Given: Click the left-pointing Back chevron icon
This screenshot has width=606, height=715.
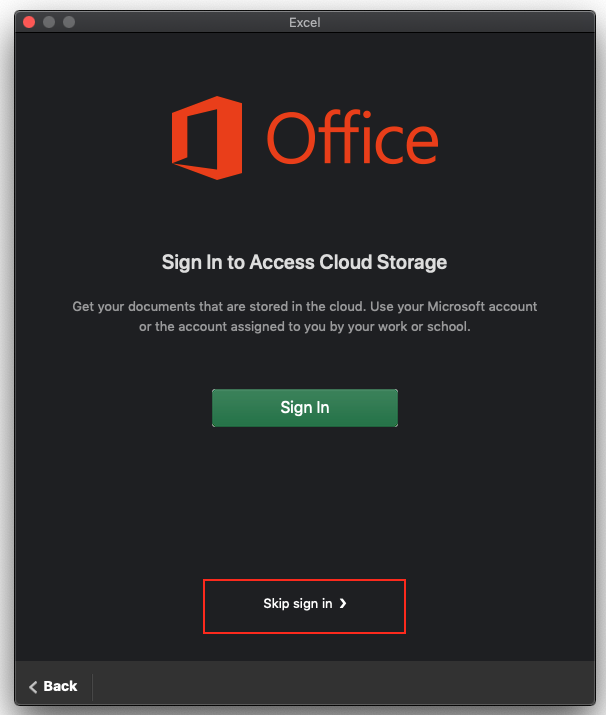Looking at the screenshot, I should 33,687.
